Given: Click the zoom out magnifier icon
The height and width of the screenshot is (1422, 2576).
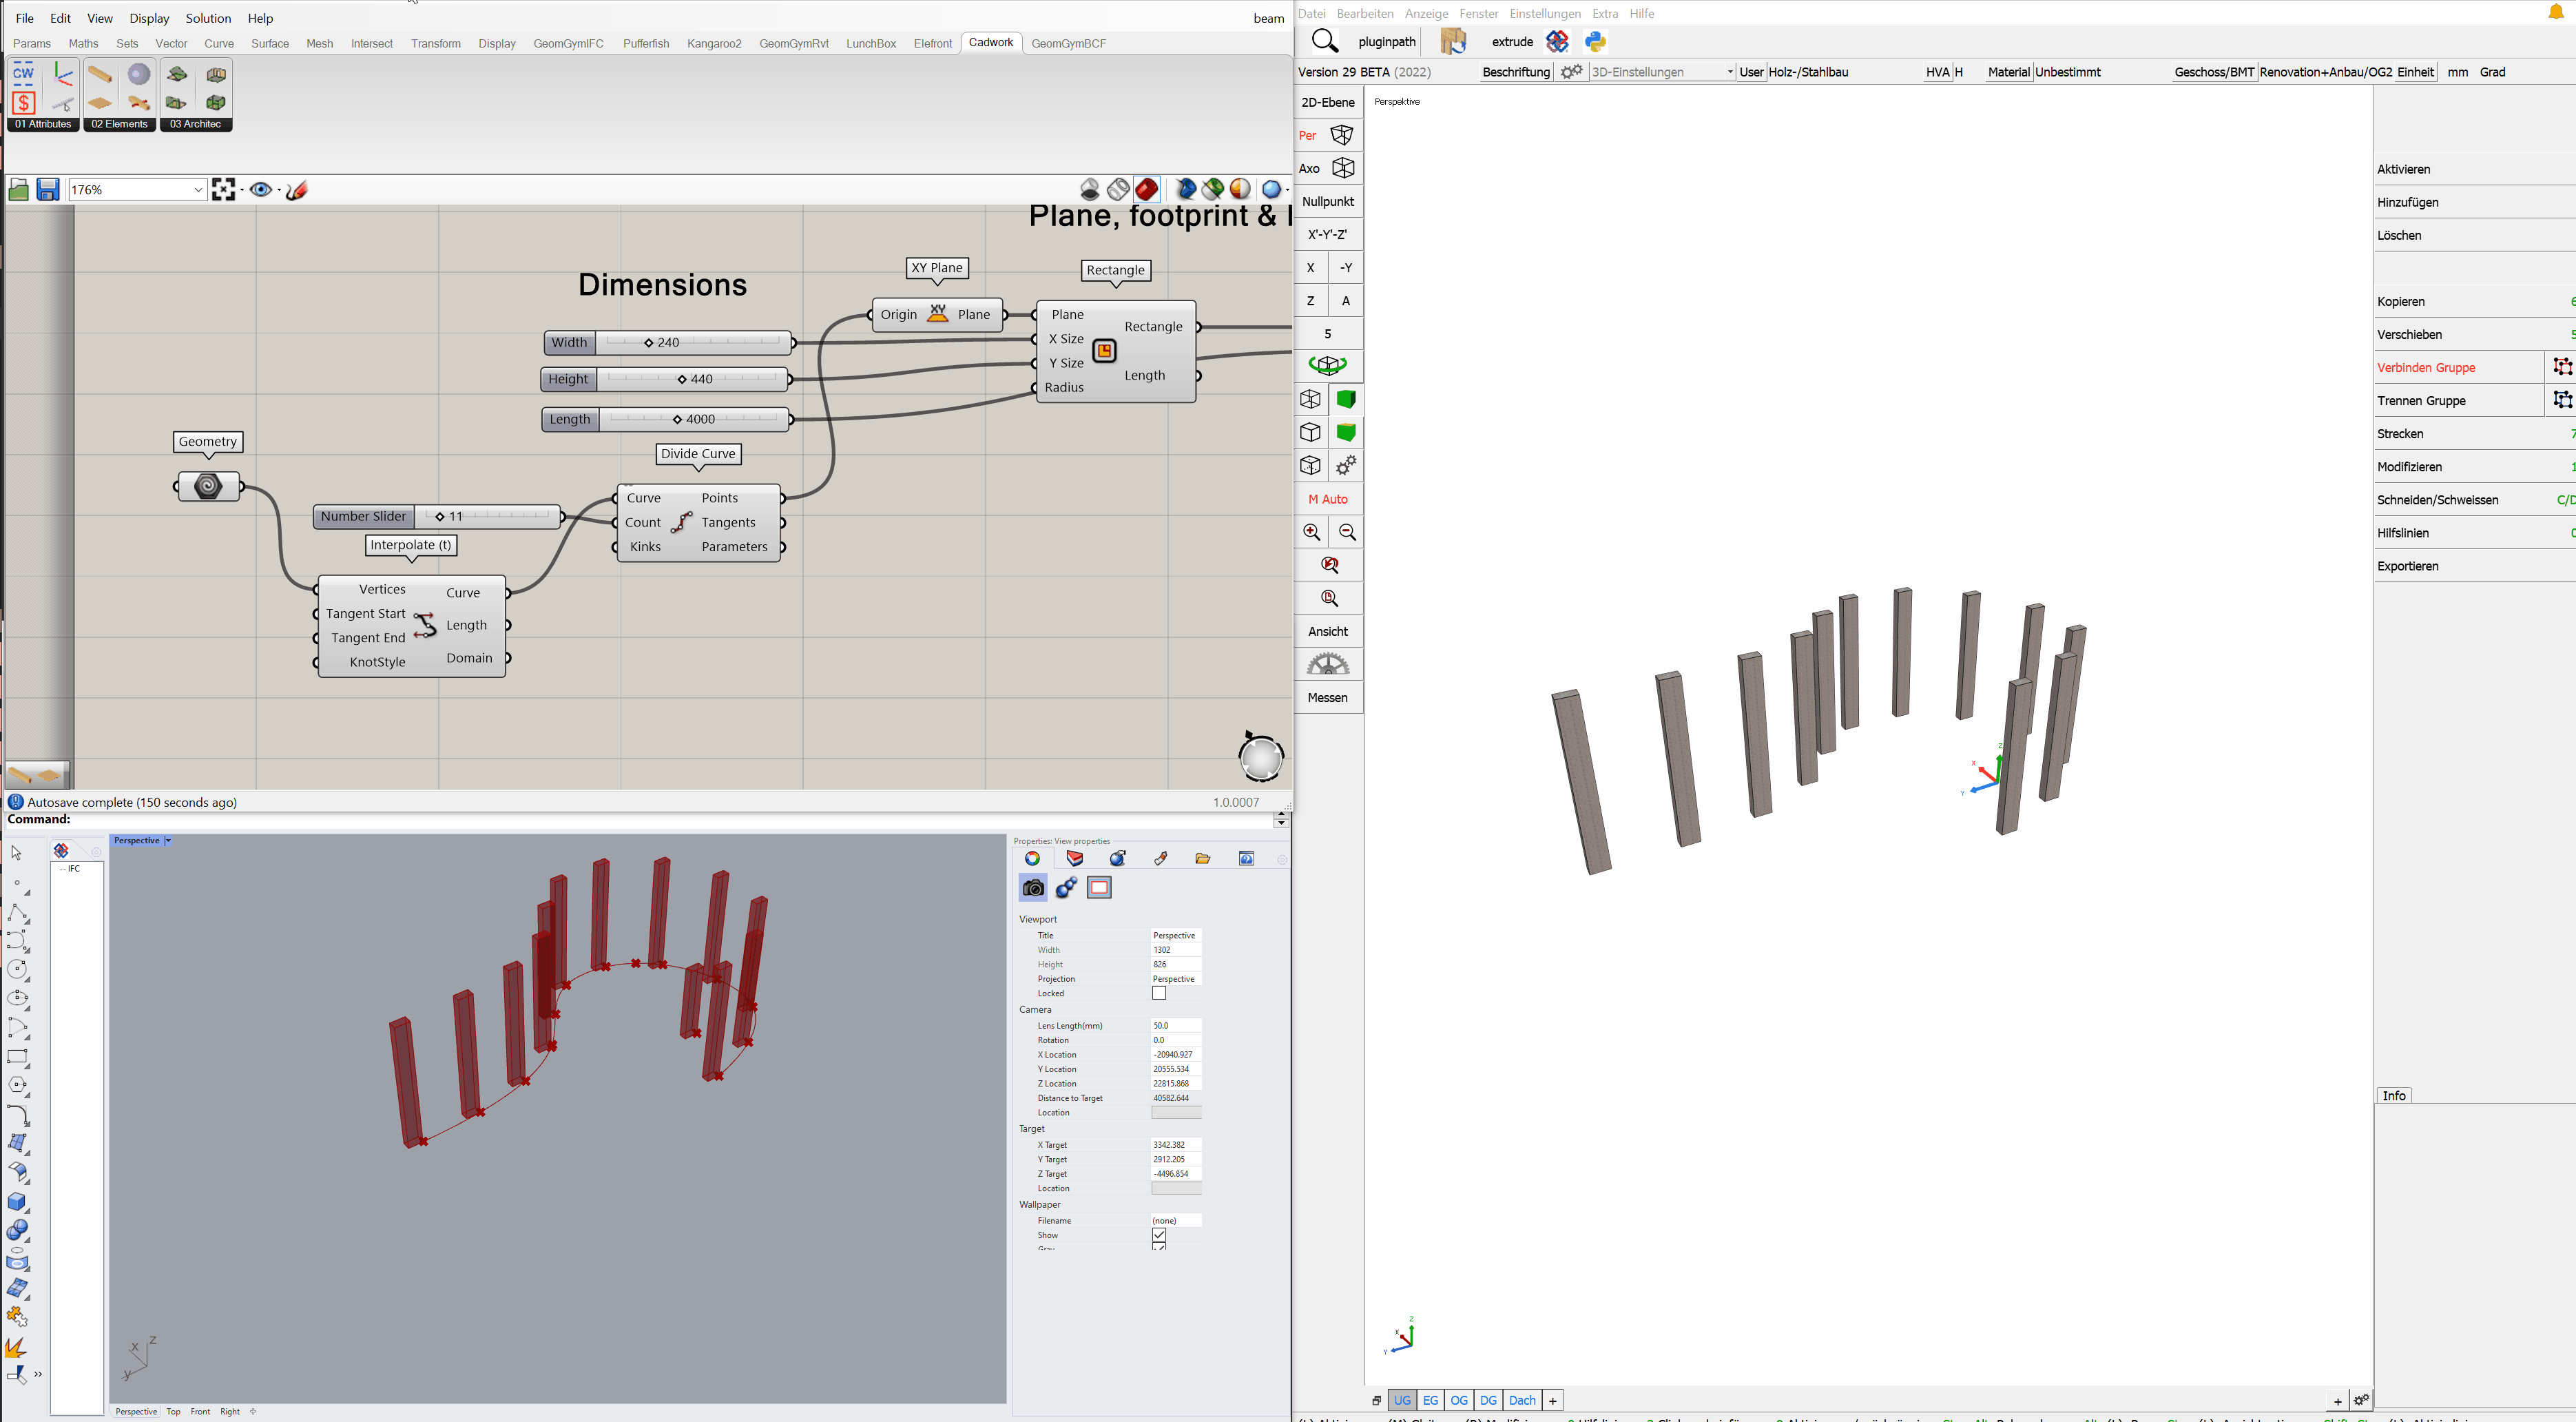Looking at the screenshot, I should 1347,532.
